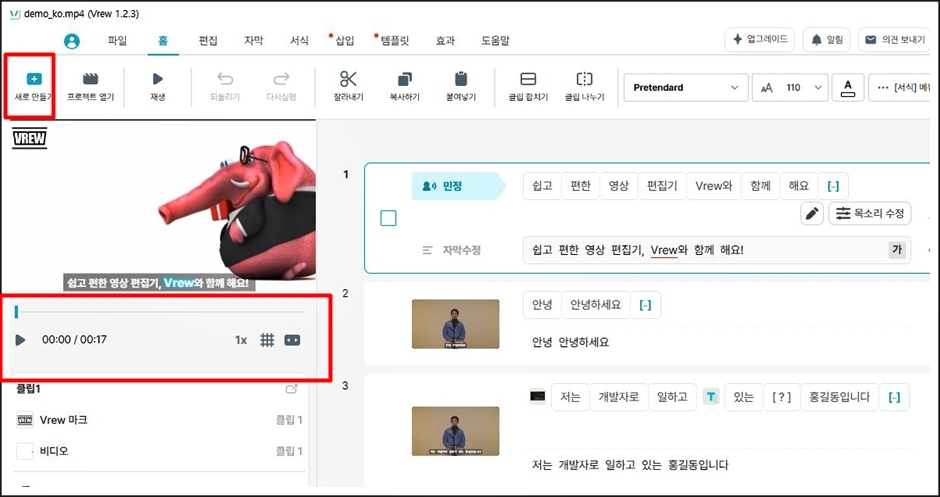Open 알림 notifications
Screen dimensions: 940x497
click(x=827, y=40)
